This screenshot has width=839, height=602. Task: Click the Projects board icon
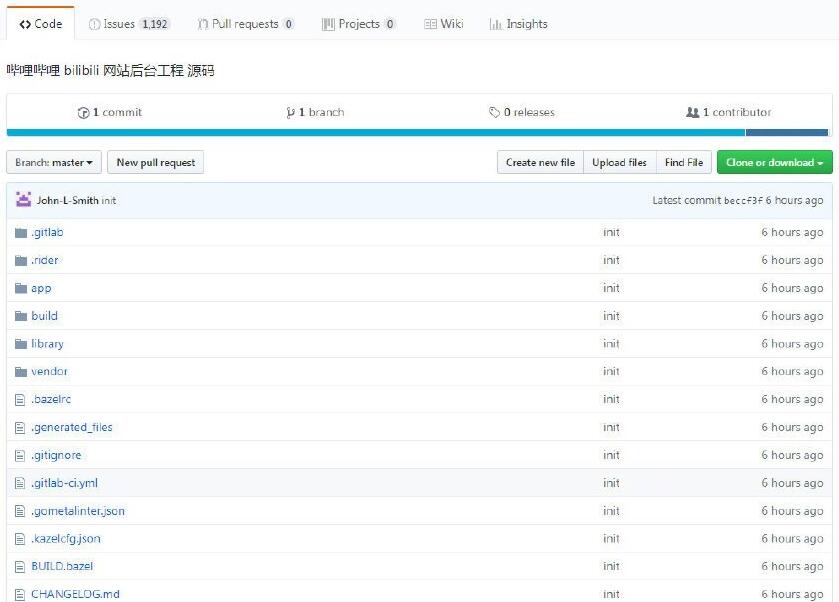(328, 24)
